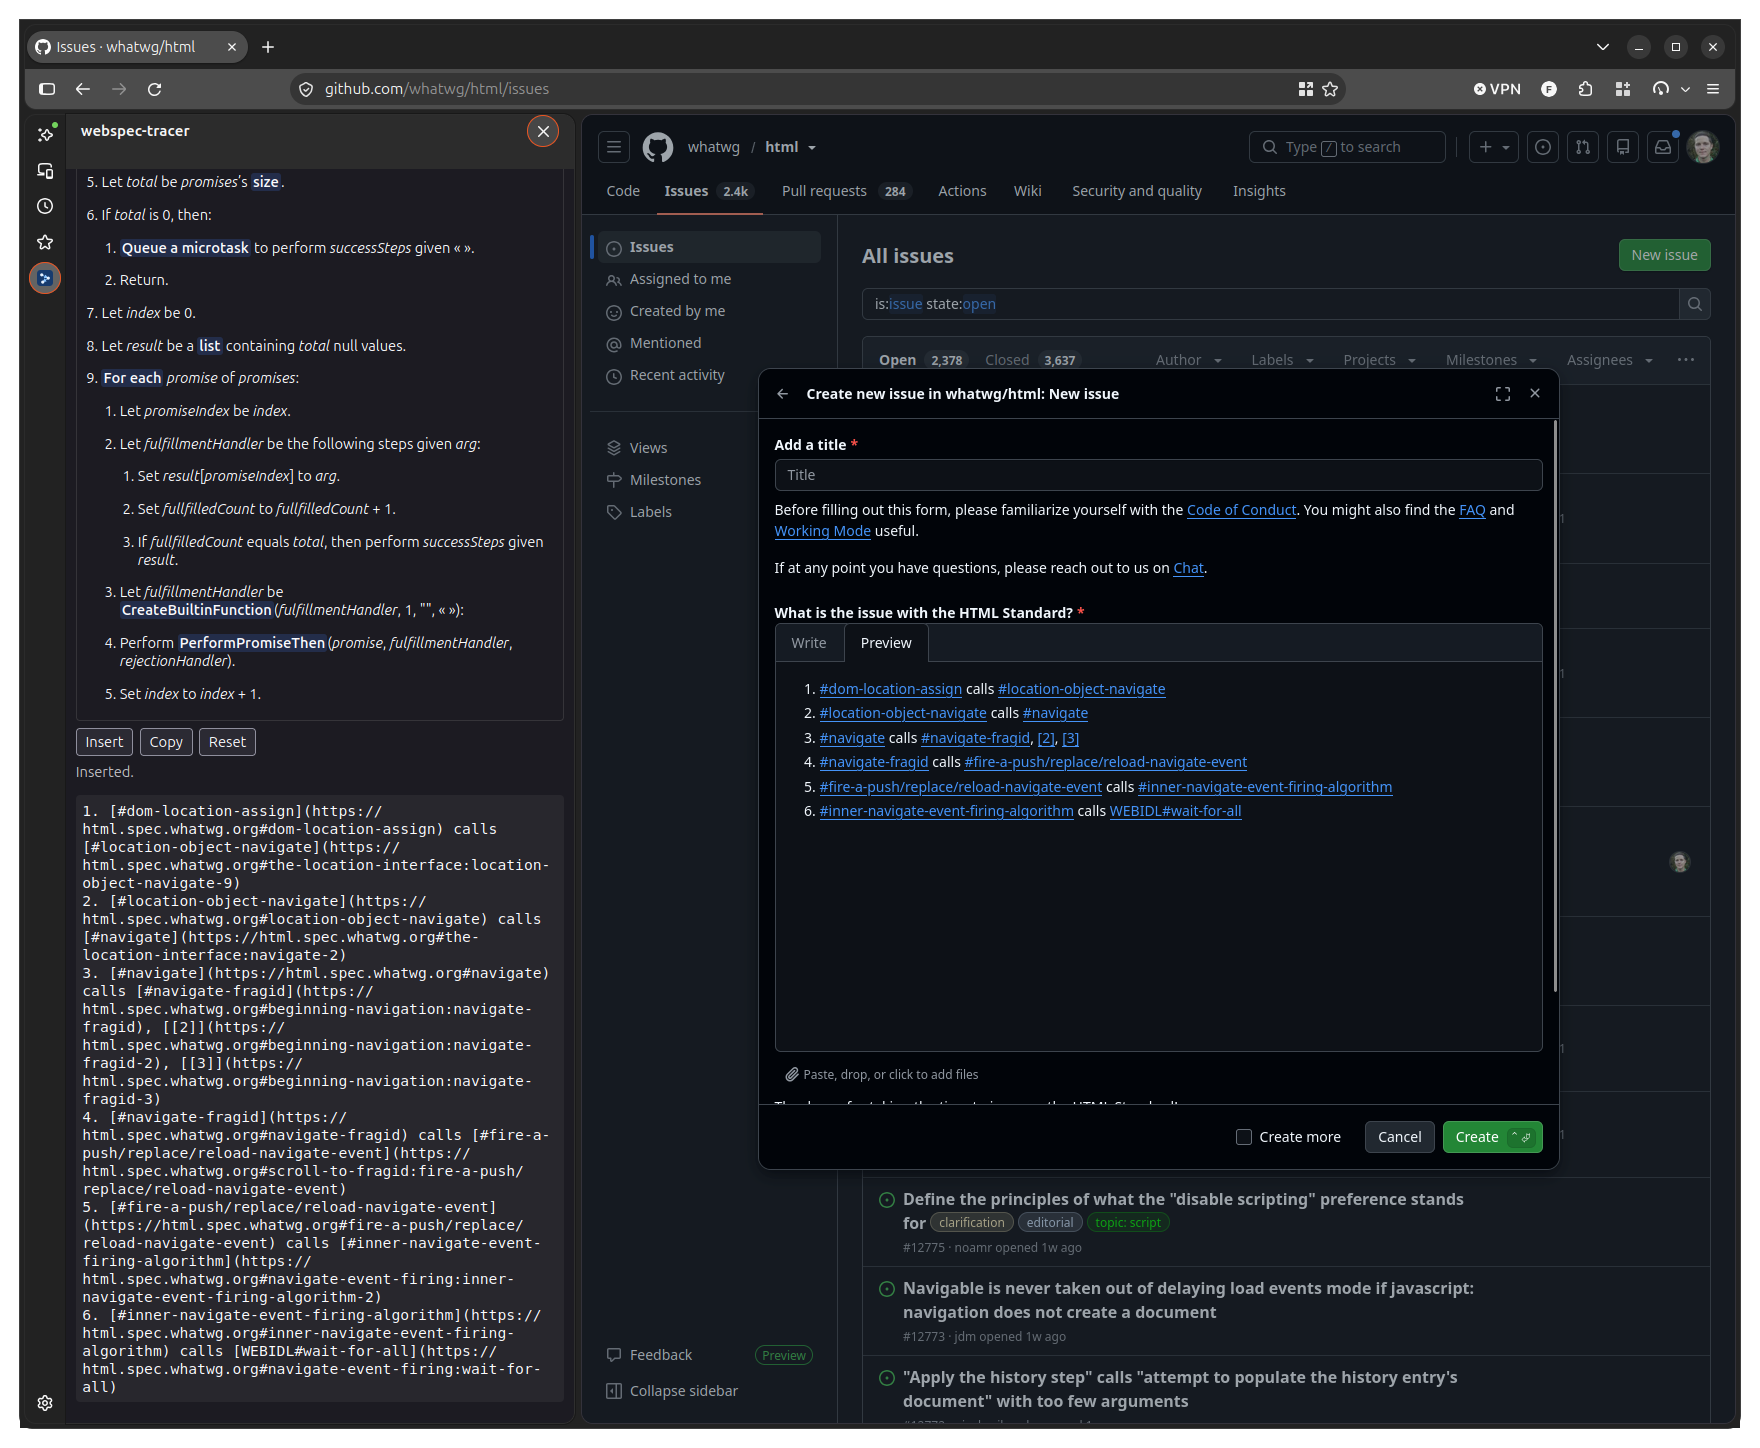Show issues Assigned to me

(x=680, y=279)
